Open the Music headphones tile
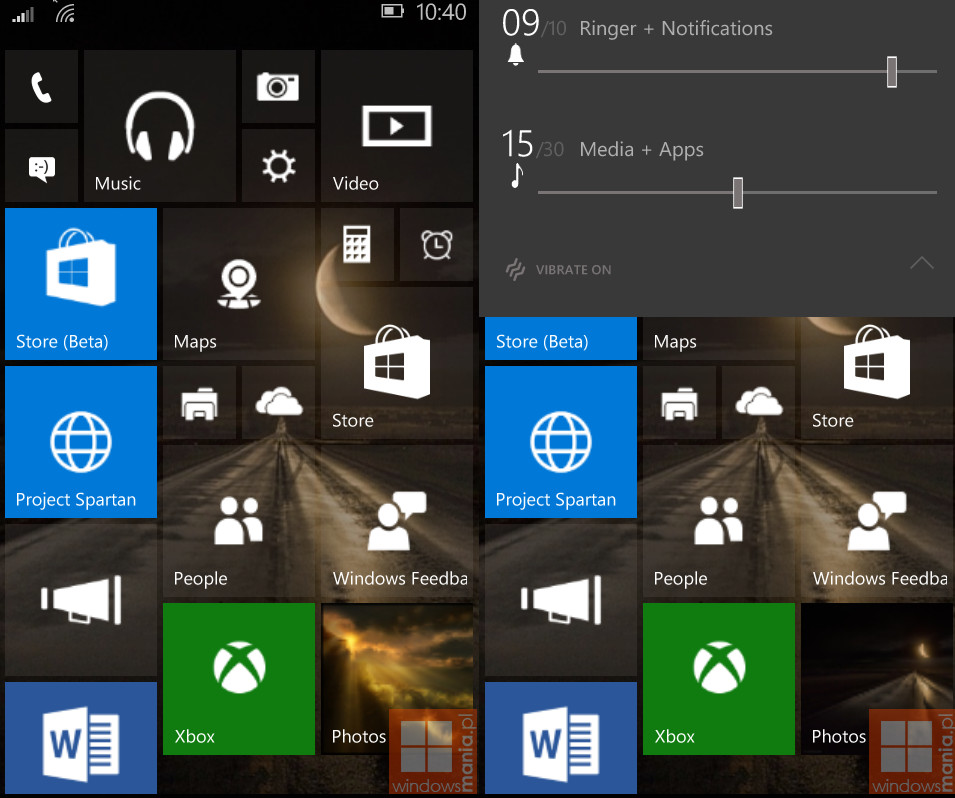This screenshot has height=798, width=955. (x=160, y=126)
